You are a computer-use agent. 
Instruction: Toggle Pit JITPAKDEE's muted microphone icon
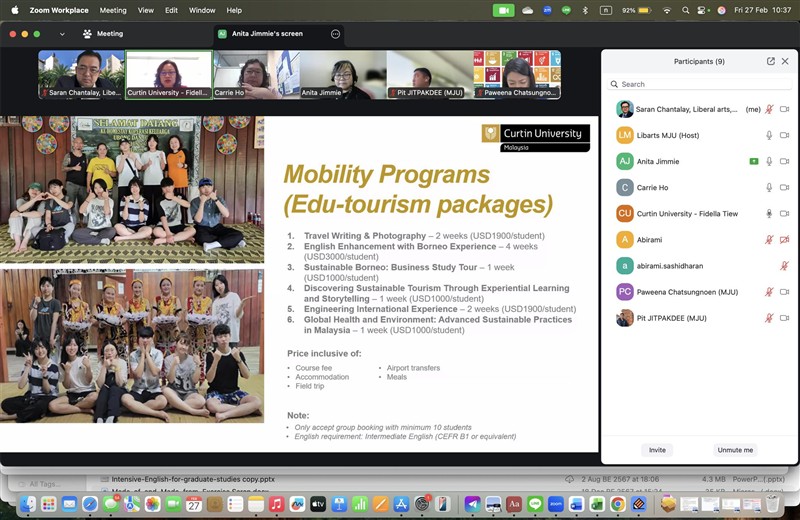tap(769, 318)
